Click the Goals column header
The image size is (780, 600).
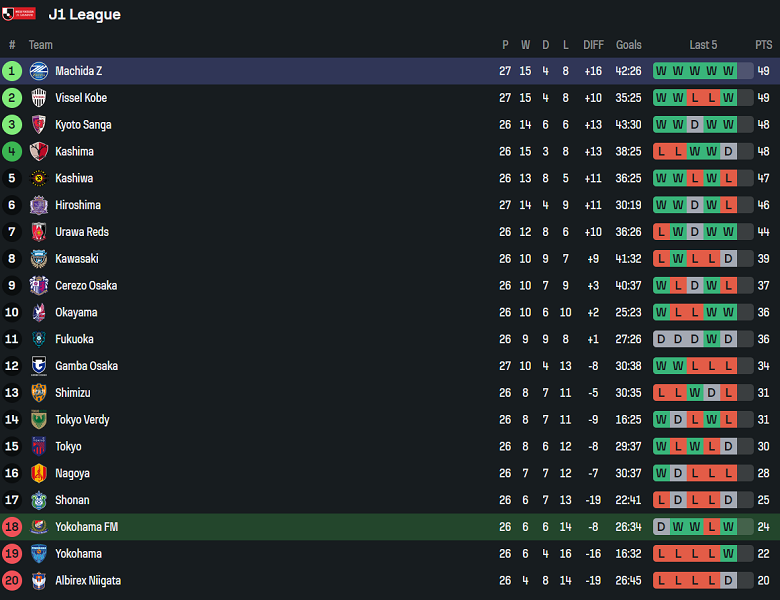[629, 45]
